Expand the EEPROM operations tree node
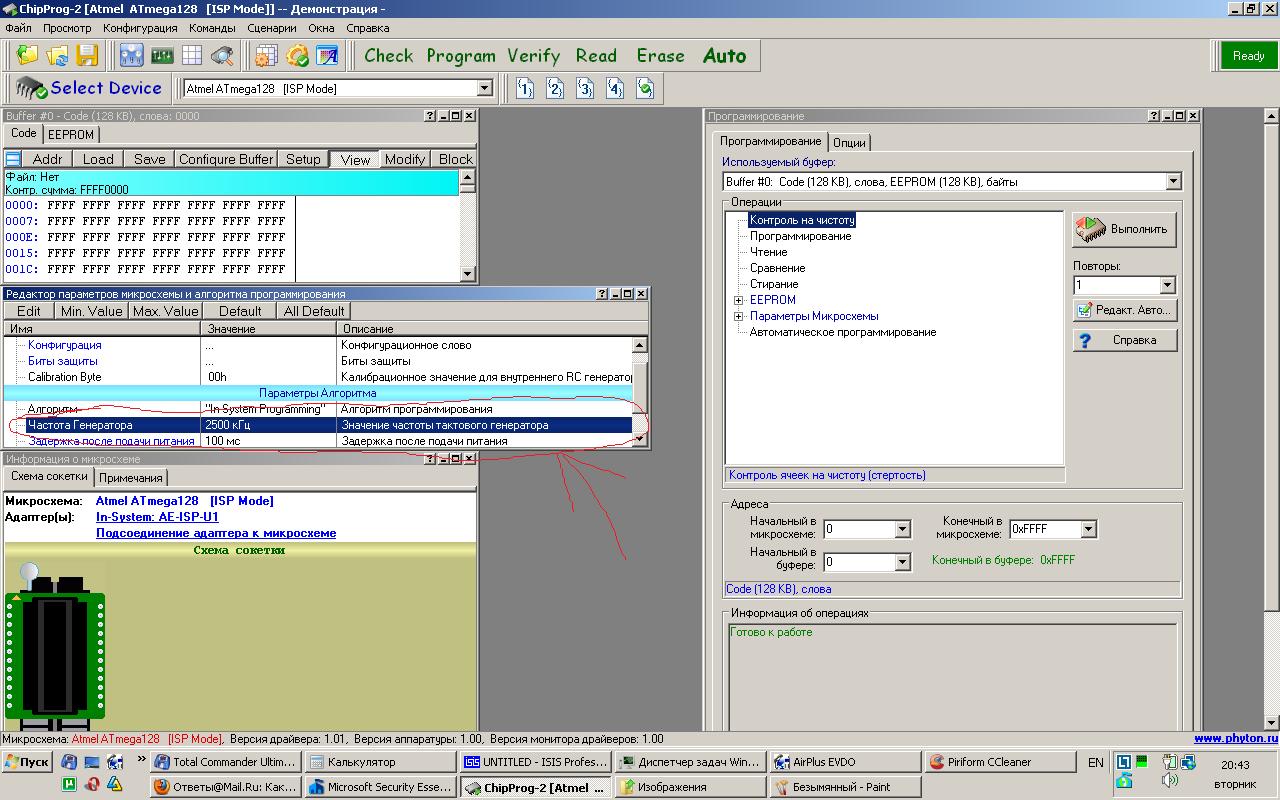Screen dimensions: 1280x800 (739, 300)
